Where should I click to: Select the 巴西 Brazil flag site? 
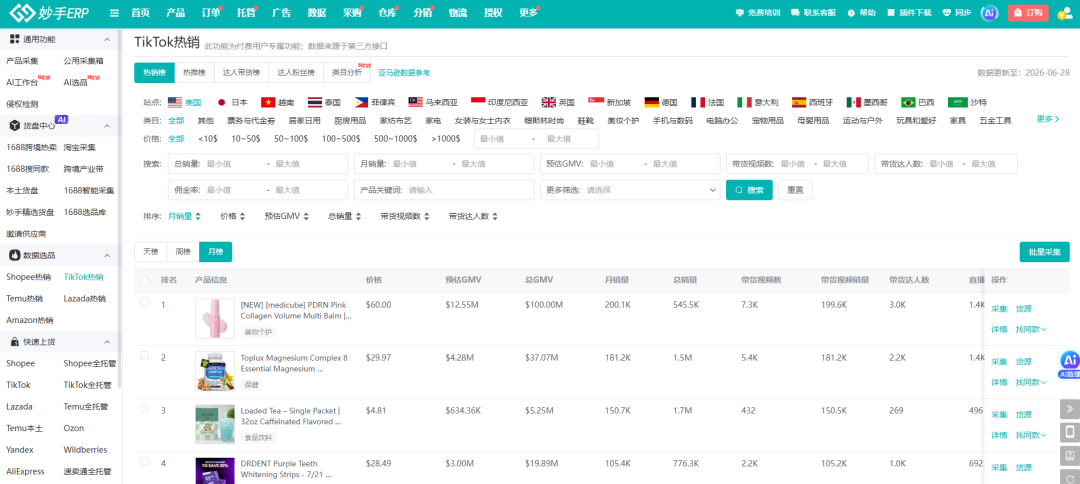[x=918, y=102]
